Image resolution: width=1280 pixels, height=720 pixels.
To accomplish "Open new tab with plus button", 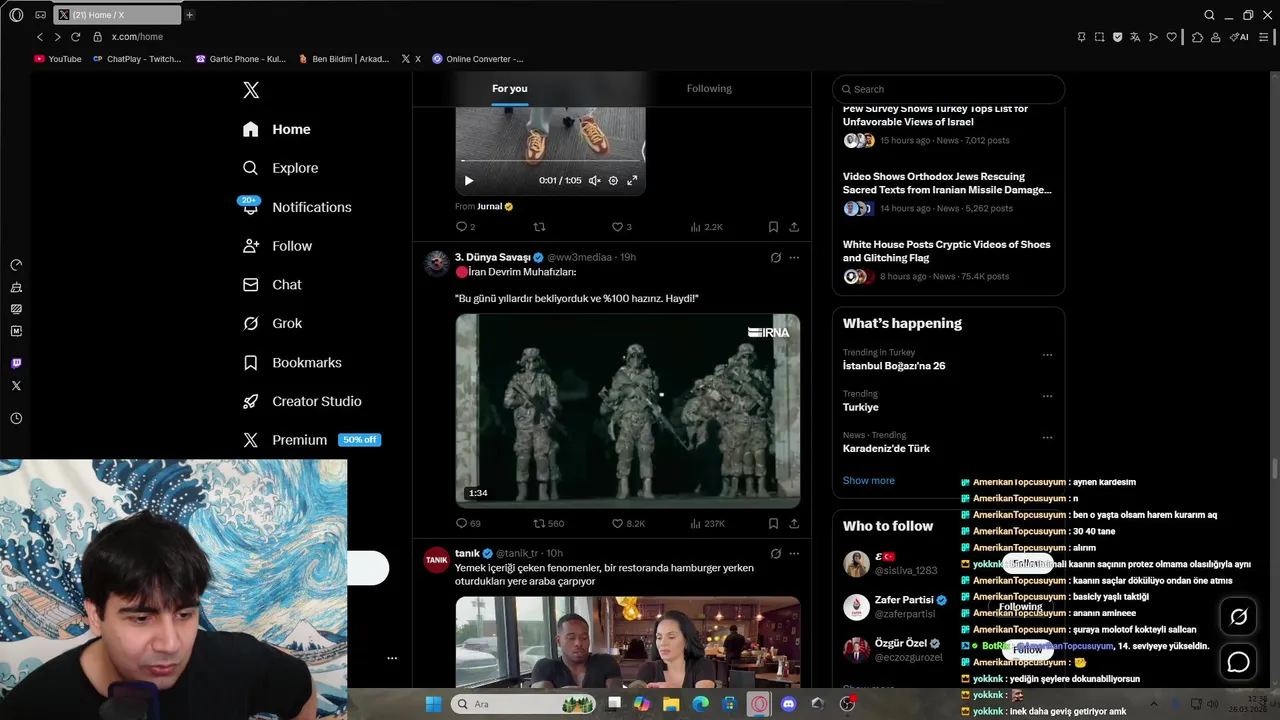I will coord(189,15).
